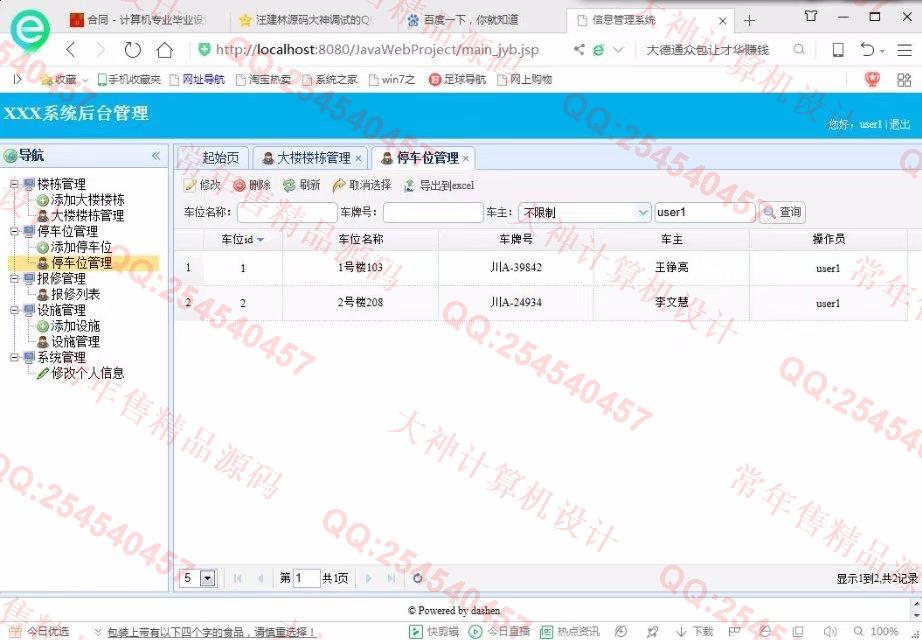
Task: Click the pagination refresh icon
Action: point(417,578)
